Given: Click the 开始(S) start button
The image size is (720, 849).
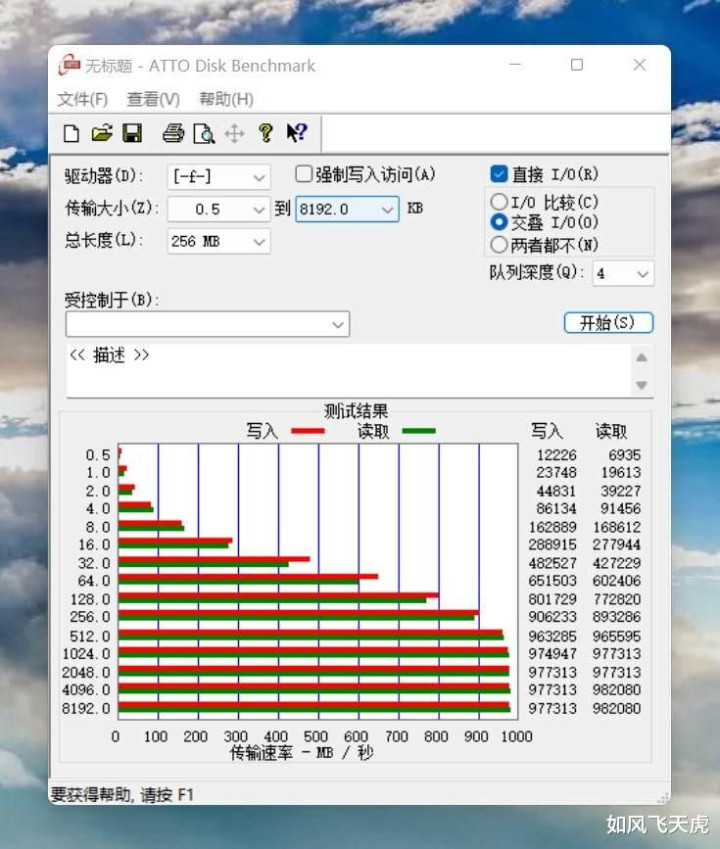Looking at the screenshot, I should click(x=608, y=323).
